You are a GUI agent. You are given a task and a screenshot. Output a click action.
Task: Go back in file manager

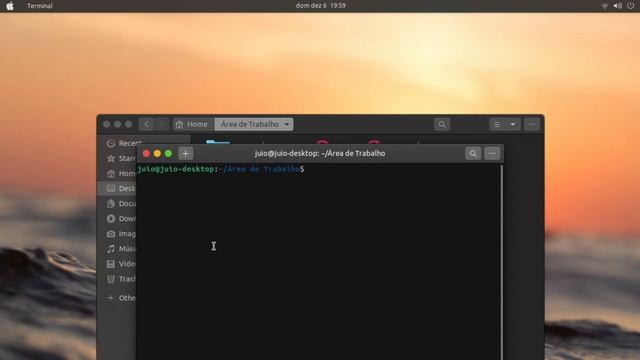click(x=147, y=124)
